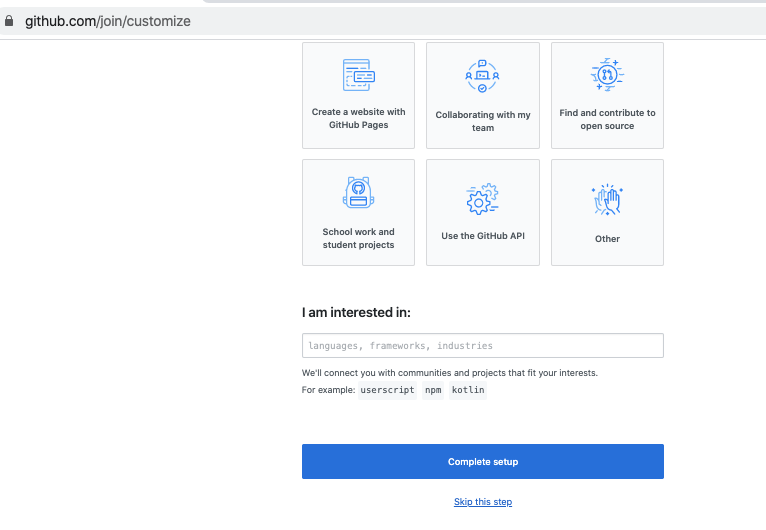
Task: Click the Complete setup button
Action: [x=483, y=462]
